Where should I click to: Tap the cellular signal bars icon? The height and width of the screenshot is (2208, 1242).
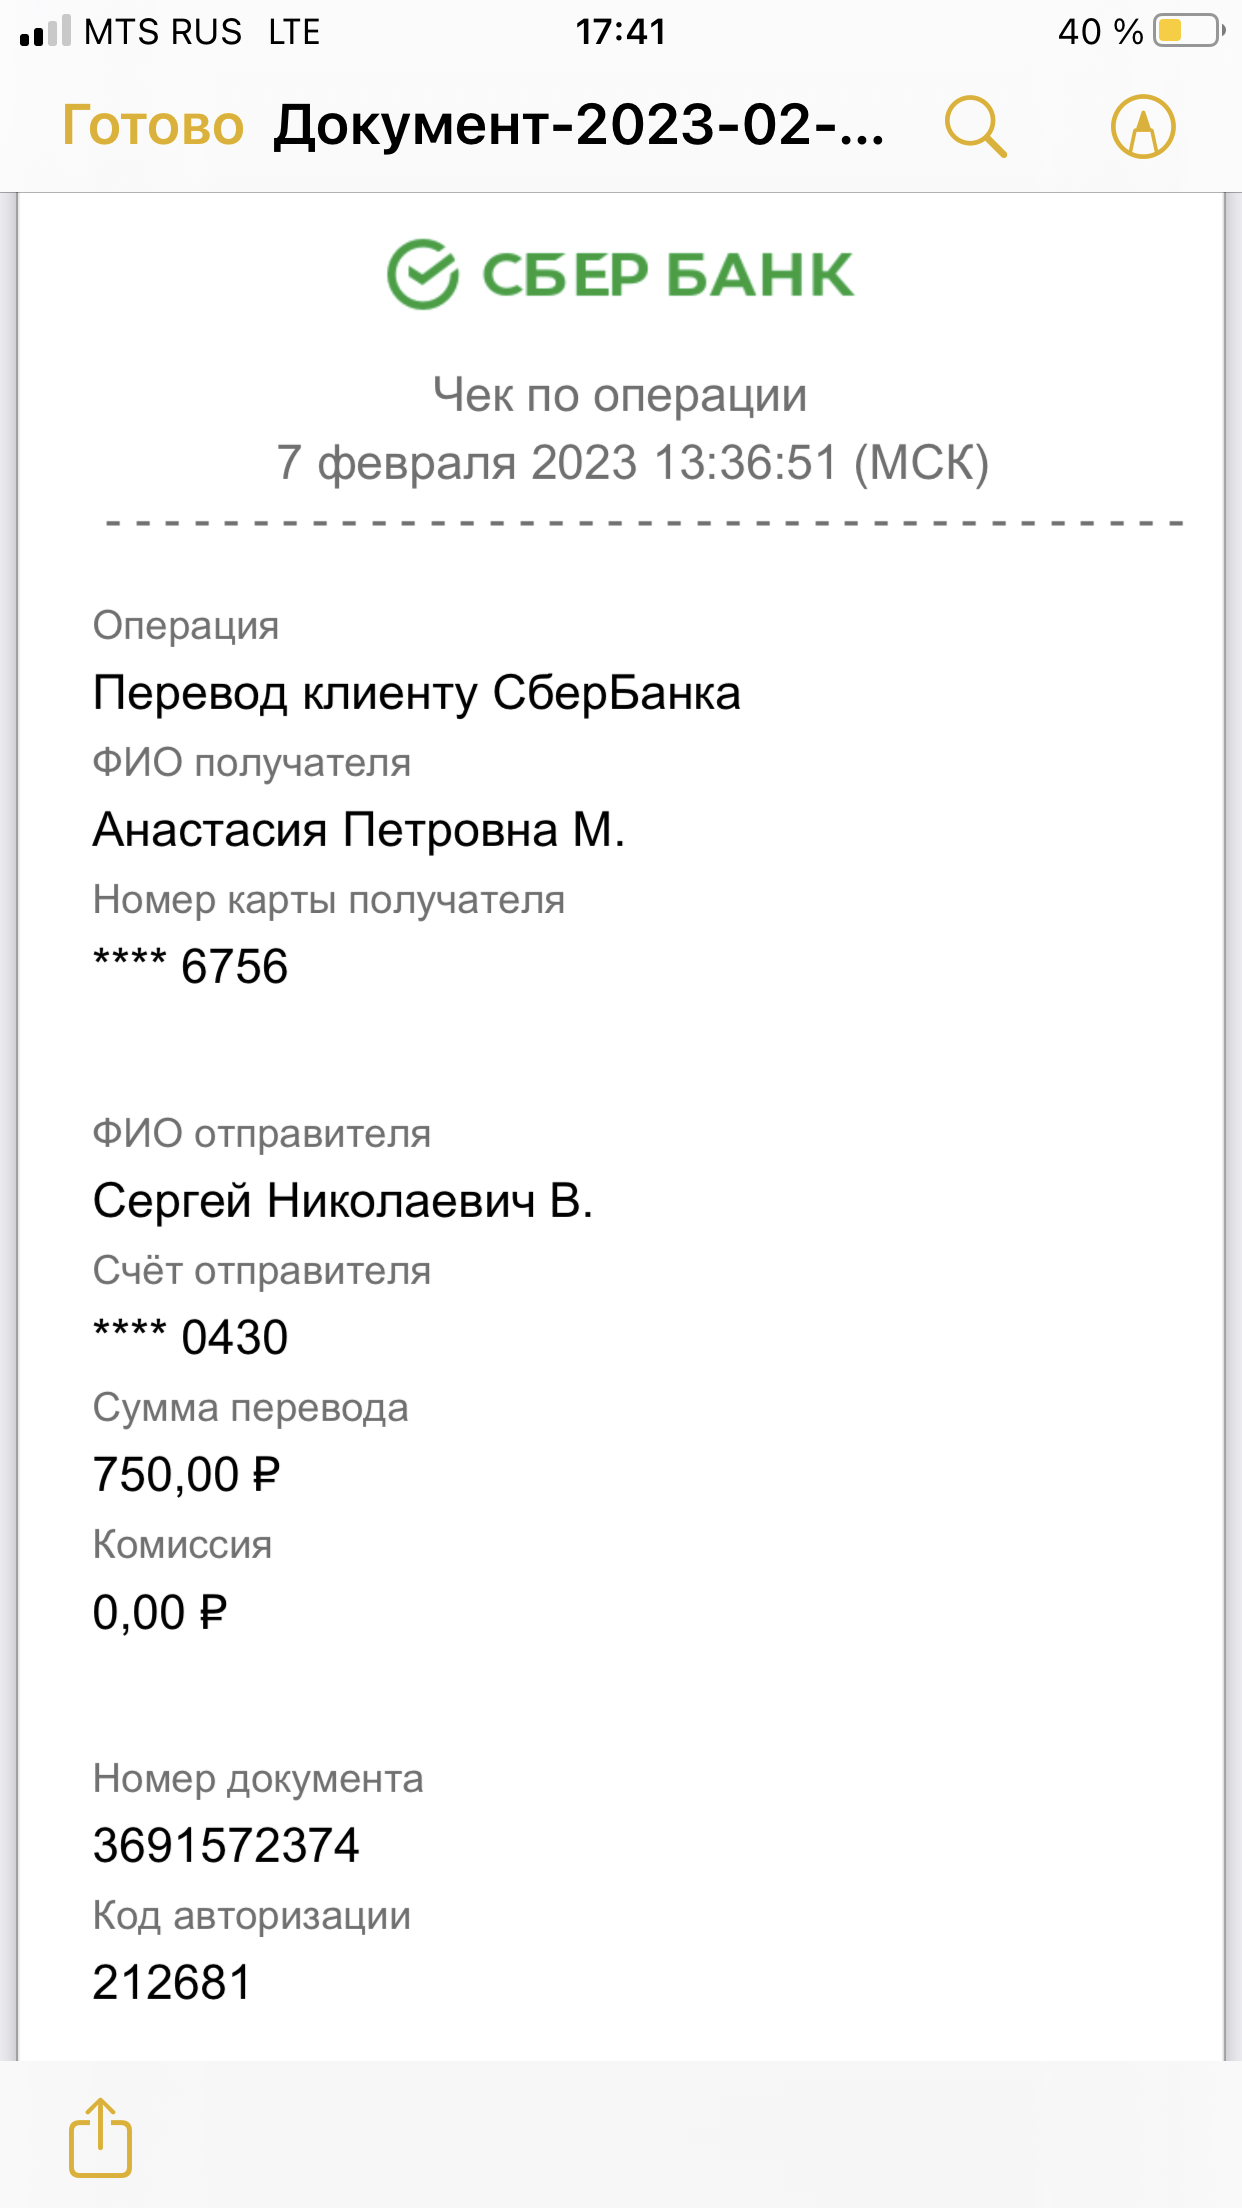coord(45,31)
